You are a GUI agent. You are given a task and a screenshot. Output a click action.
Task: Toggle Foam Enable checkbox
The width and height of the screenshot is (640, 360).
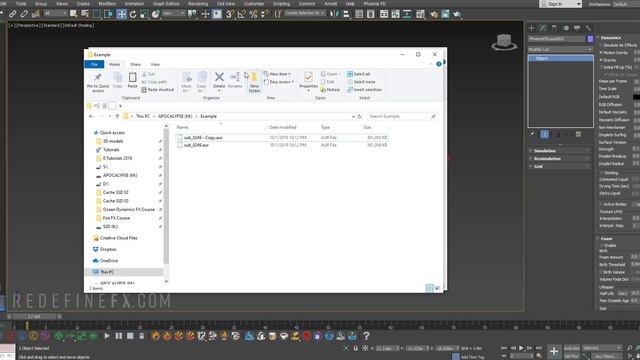[601, 246]
